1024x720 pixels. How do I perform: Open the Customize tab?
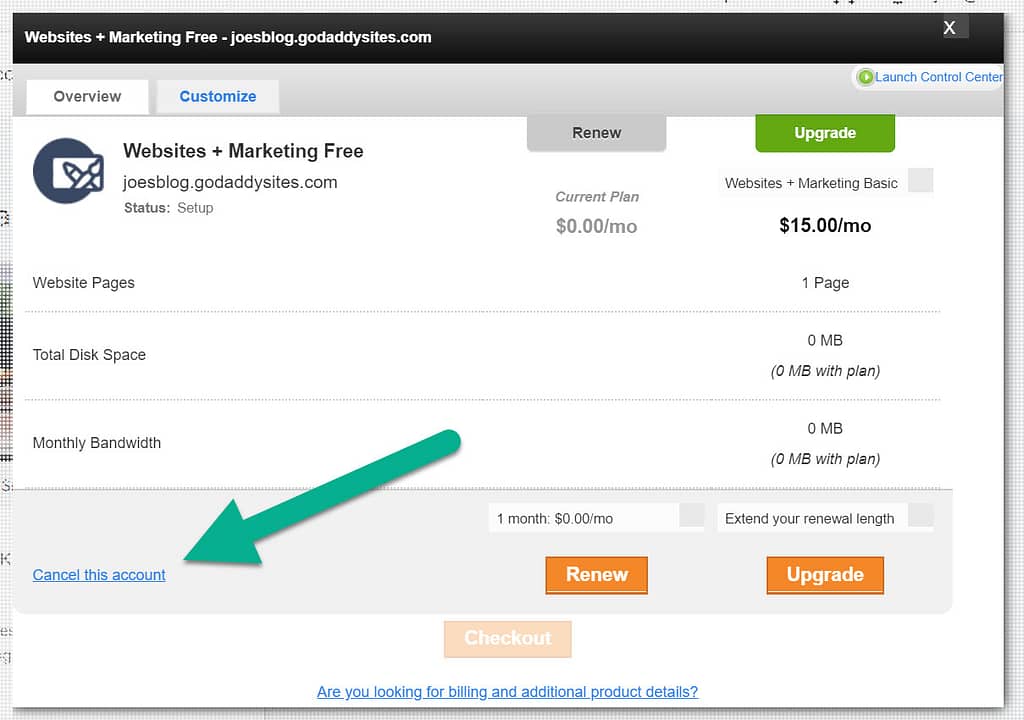218,97
